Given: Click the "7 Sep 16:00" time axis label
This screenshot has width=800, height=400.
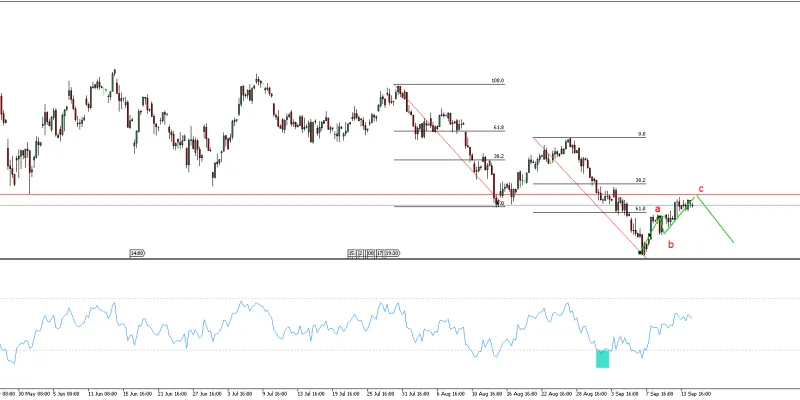Looking at the screenshot, I should [660, 394].
